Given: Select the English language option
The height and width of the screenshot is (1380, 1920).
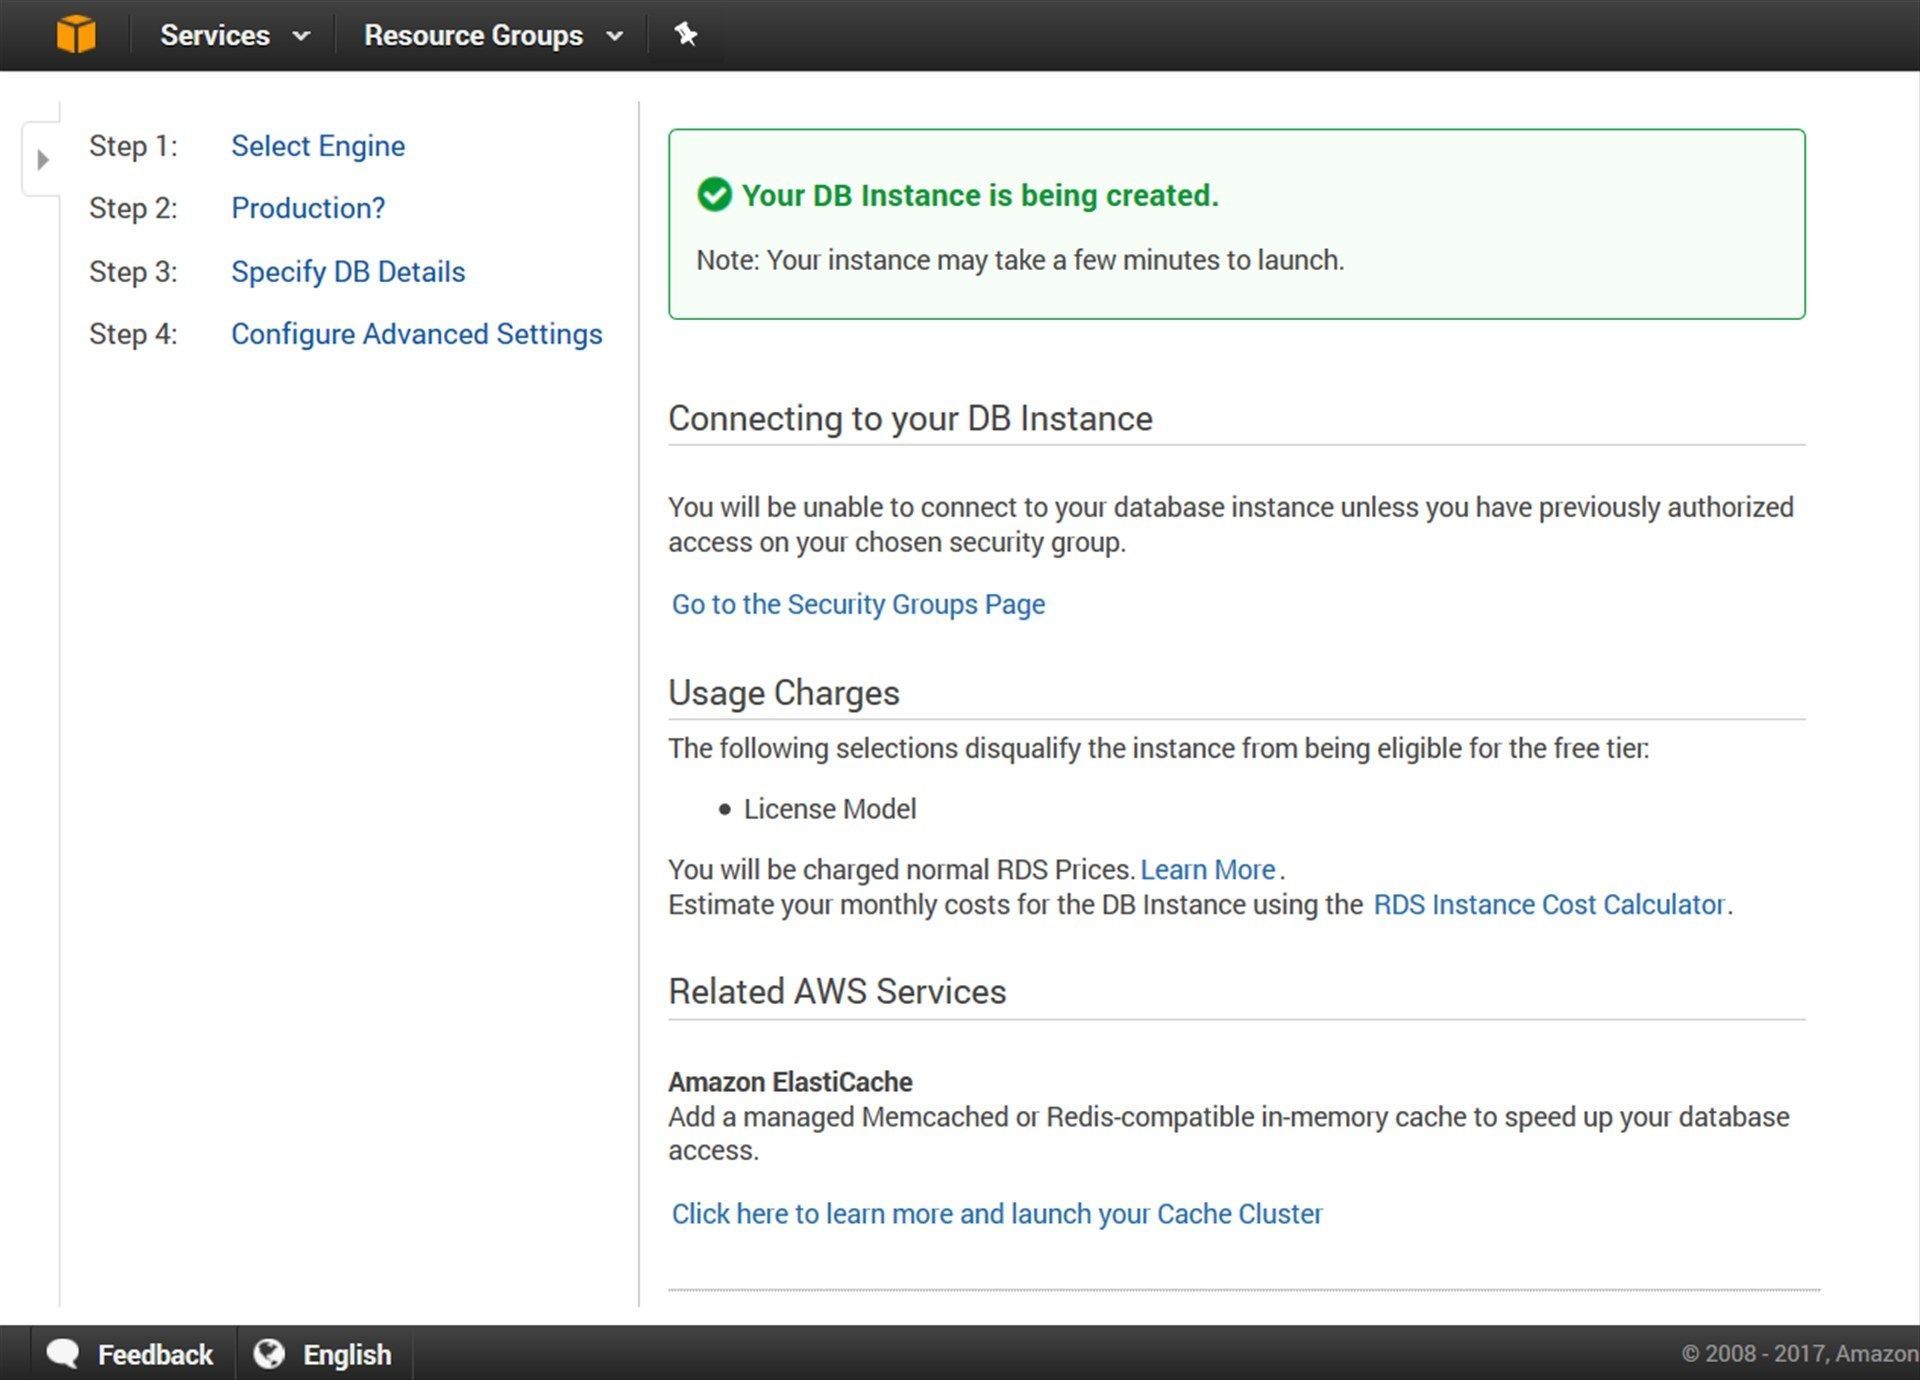Looking at the screenshot, I should click(x=347, y=1354).
